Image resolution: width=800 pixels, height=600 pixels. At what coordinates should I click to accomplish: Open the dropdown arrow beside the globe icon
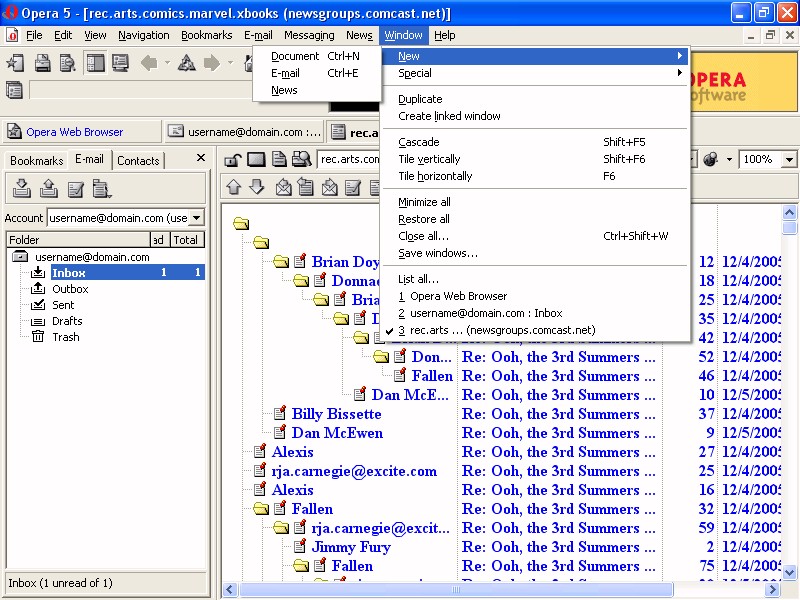pyautogui.click(x=729, y=159)
